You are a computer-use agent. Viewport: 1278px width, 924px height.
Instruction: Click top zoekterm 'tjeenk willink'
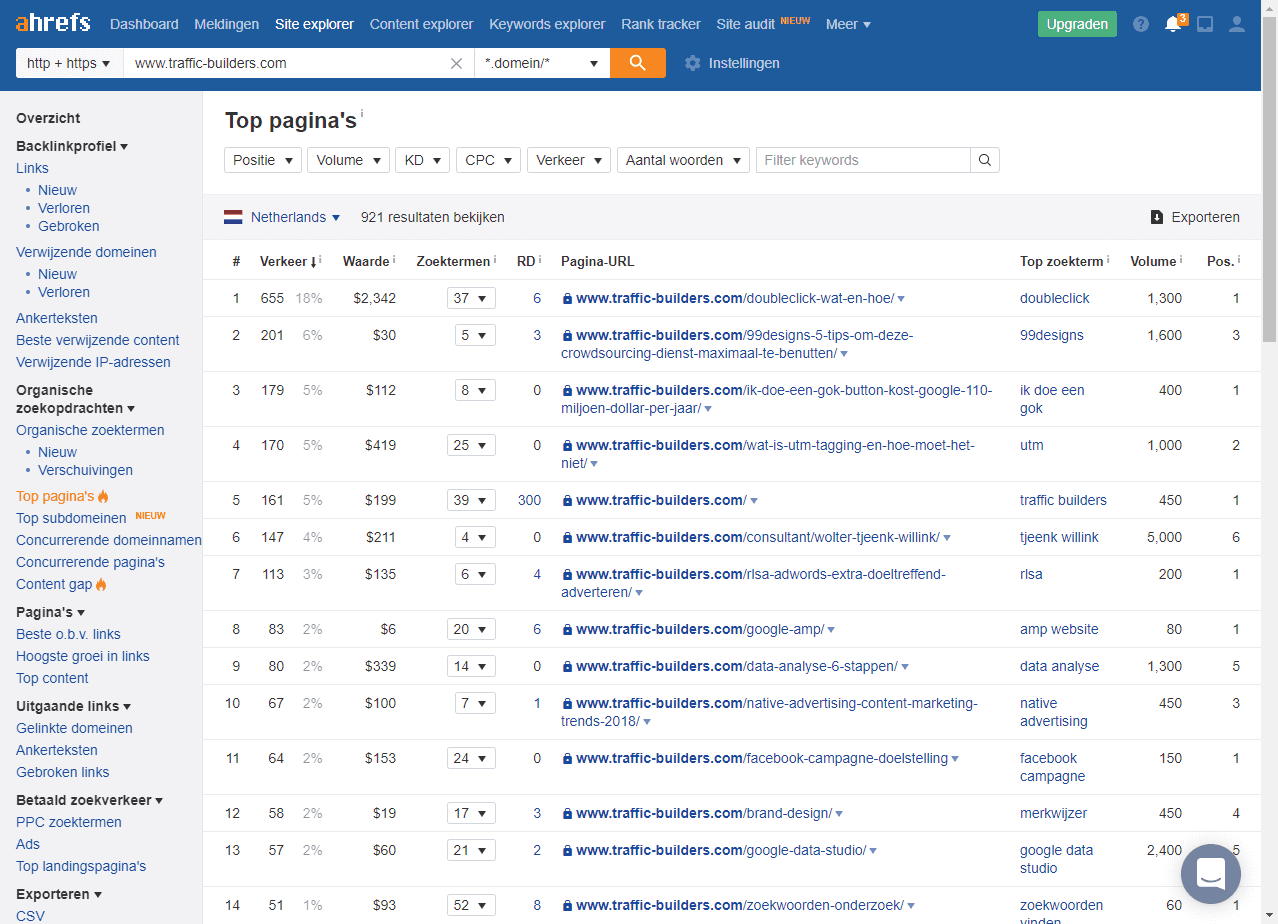point(1059,537)
